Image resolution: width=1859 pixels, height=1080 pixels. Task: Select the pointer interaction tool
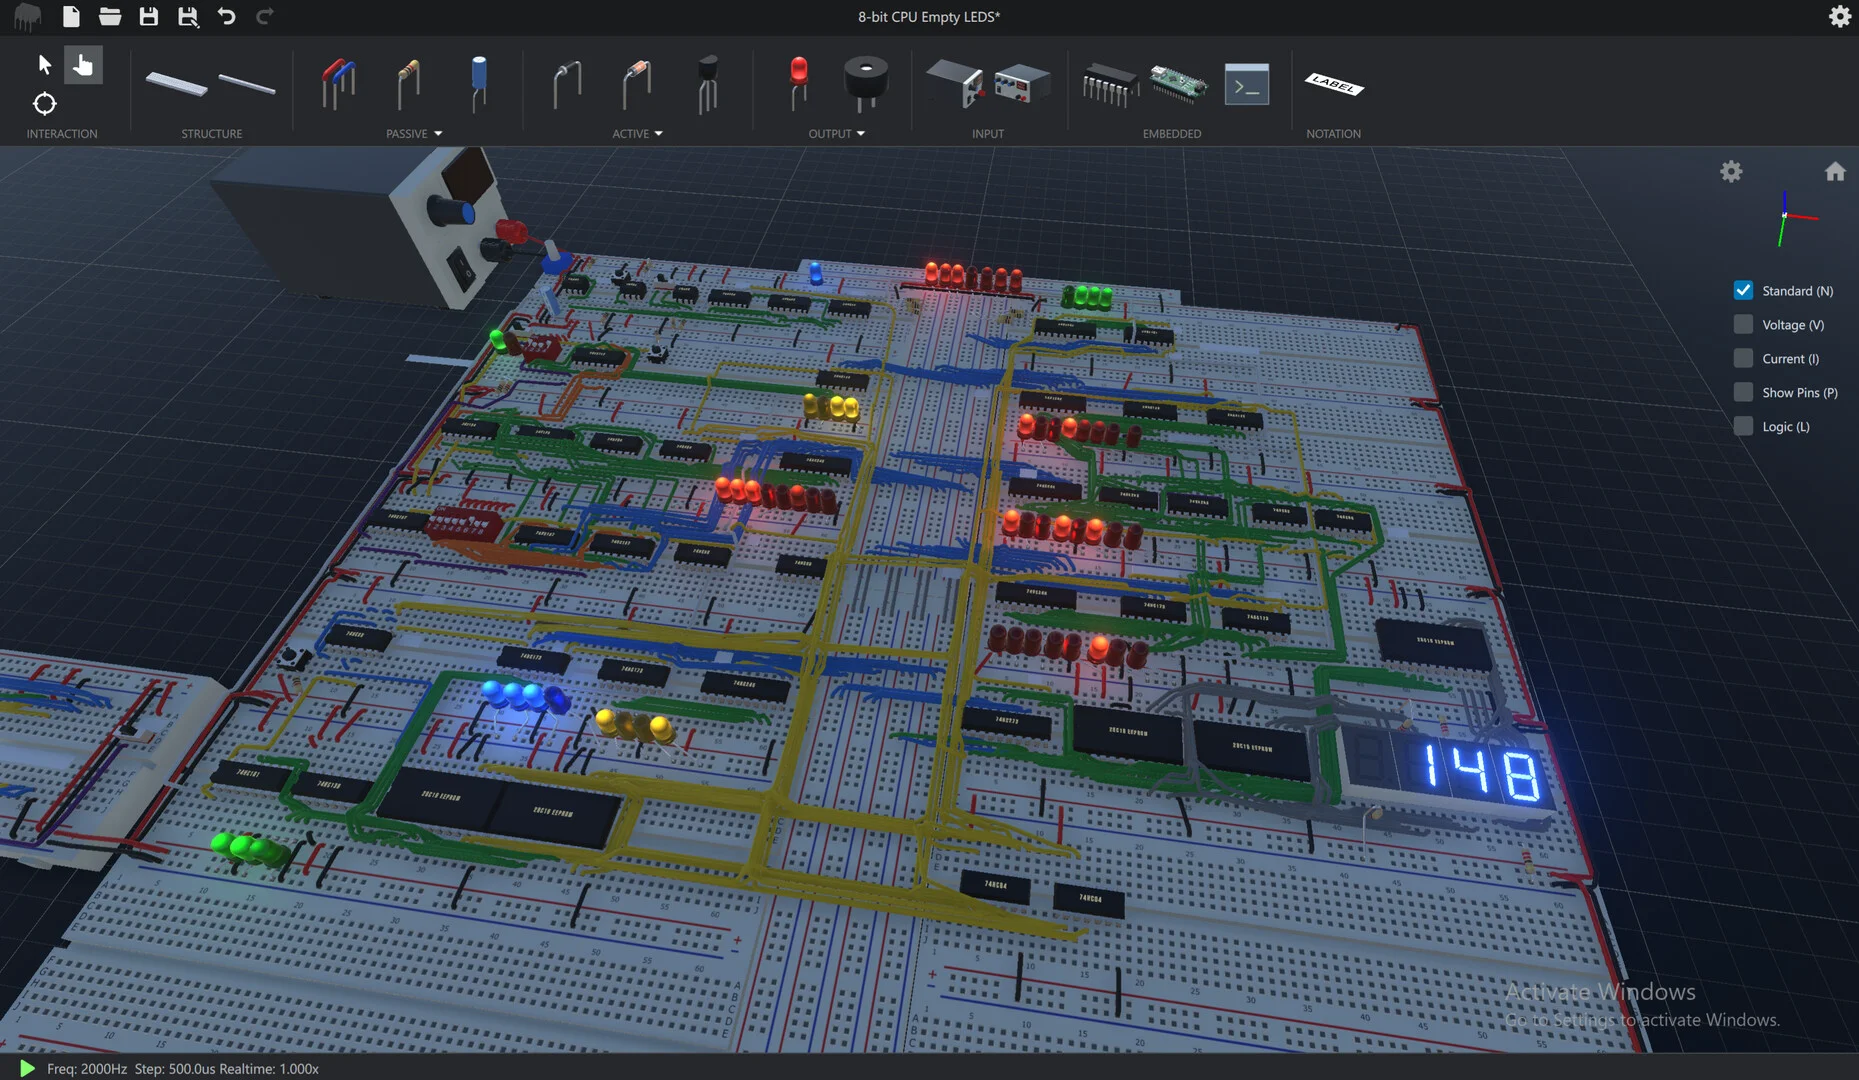pyautogui.click(x=44, y=64)
